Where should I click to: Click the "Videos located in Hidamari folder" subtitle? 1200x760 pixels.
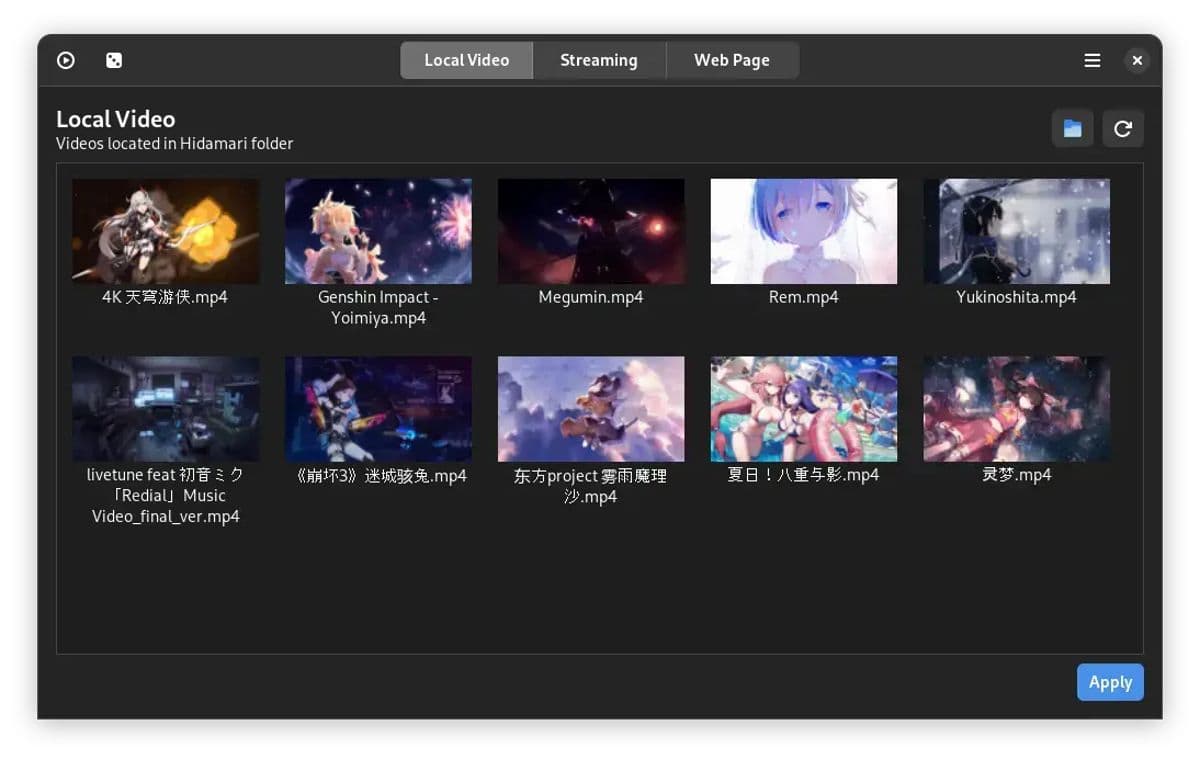click(175, 143)
